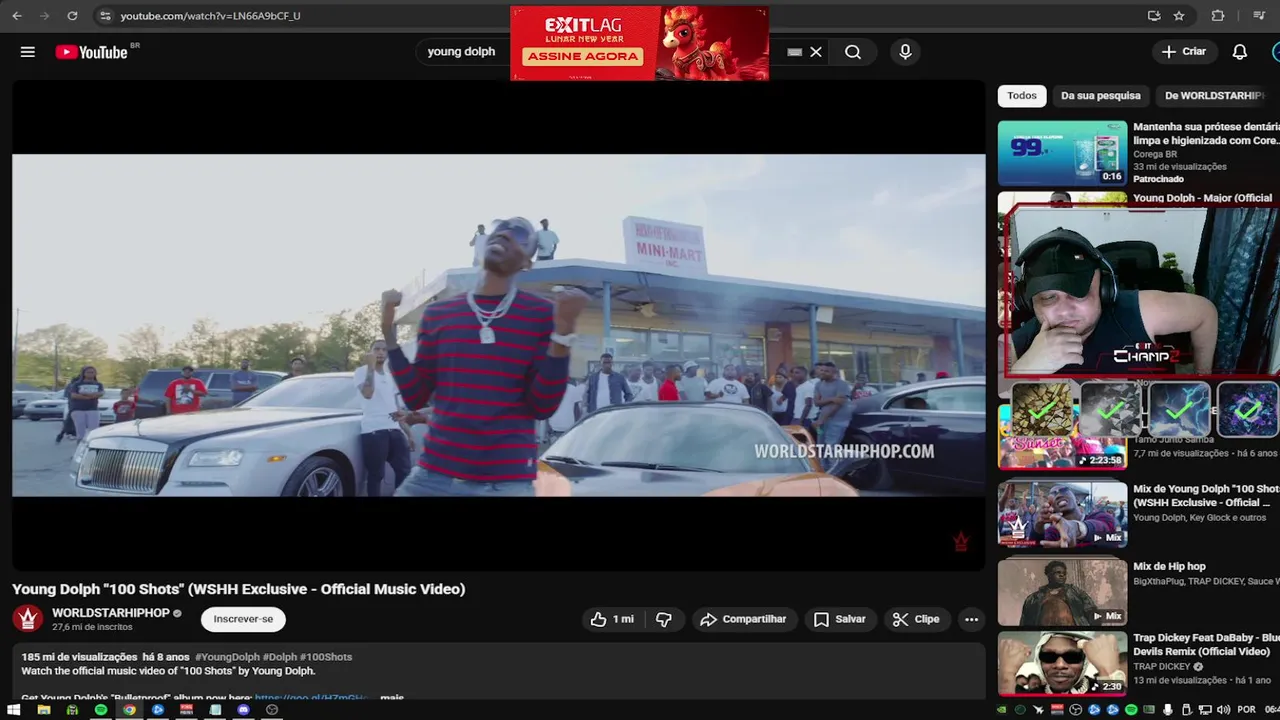Screen dimensions: 1280x720
Task: Open the Criar create menu
Action: tap(1185, 52)
